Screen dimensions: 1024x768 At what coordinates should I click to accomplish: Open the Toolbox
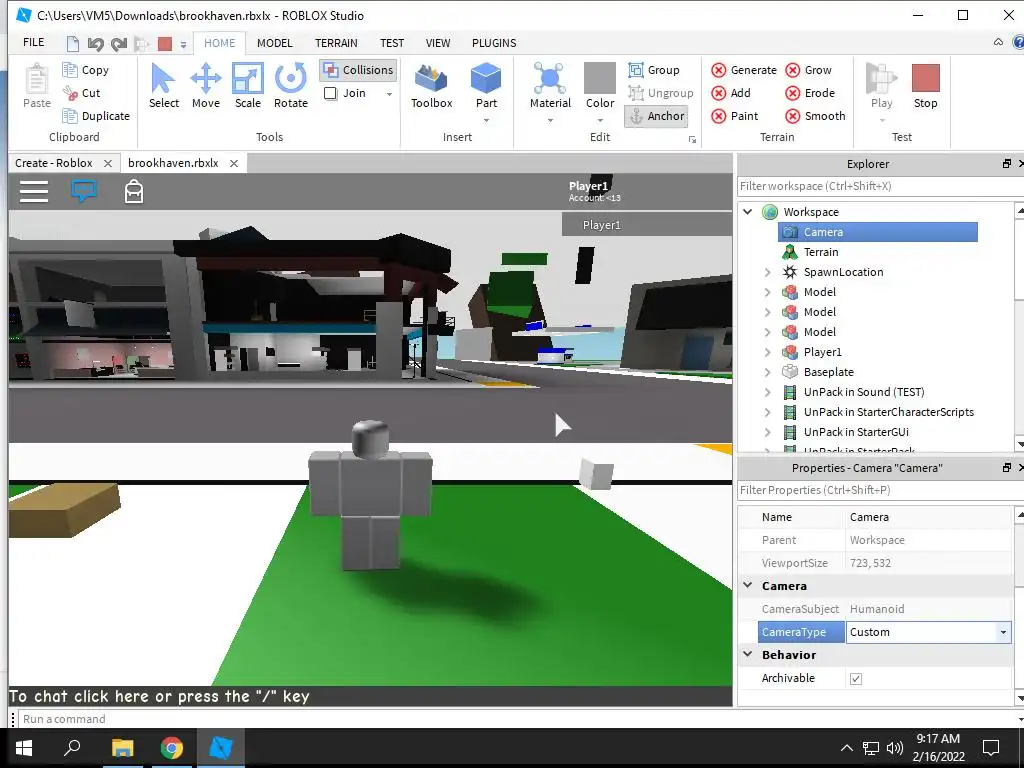(x=432, y=86)
